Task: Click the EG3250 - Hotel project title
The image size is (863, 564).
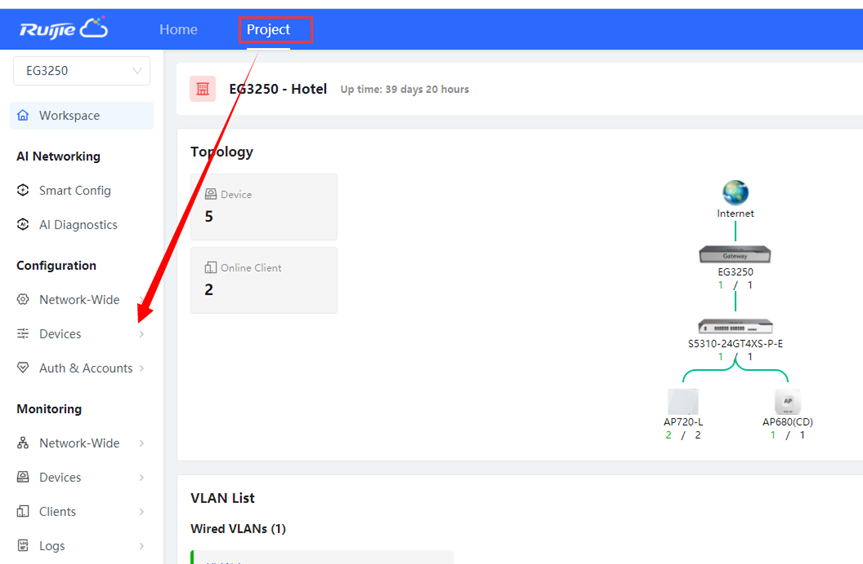Action: click(x=278, y=89)
